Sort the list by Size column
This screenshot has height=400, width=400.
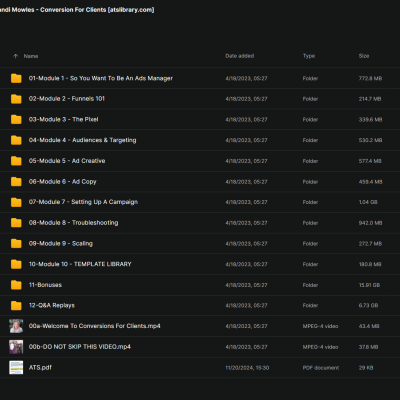(364, 56)
